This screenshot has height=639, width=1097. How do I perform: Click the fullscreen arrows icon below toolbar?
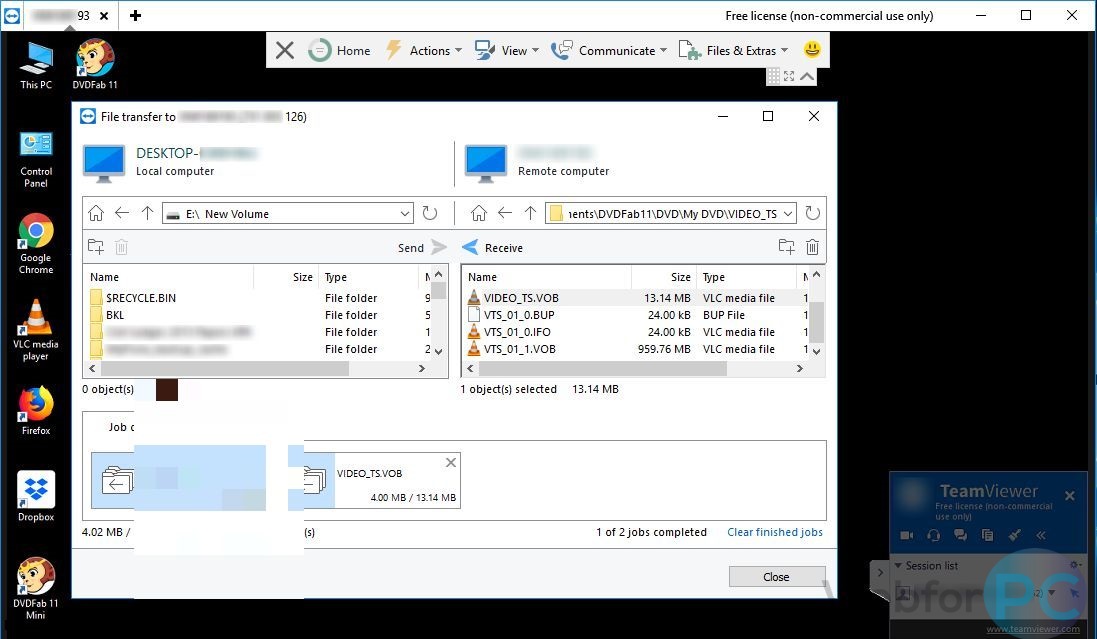click(789, 76)
